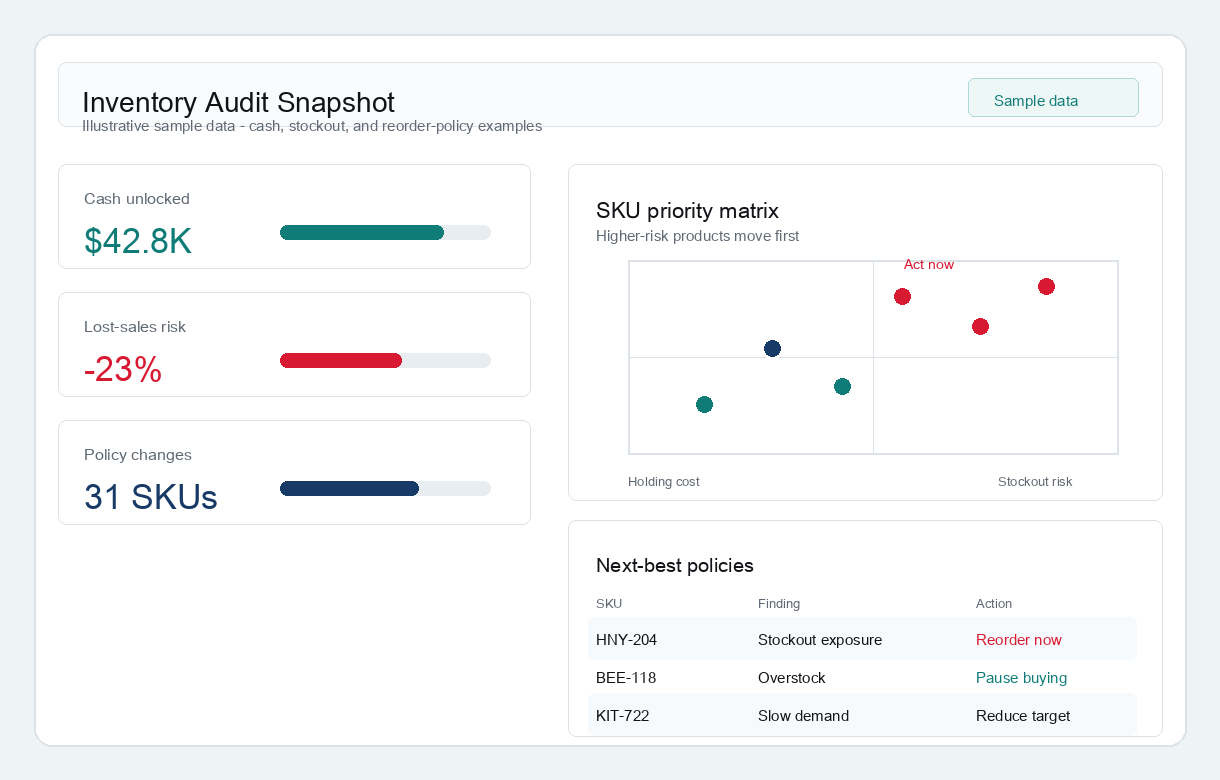Click the Overstock finding
Viewport: 1220px width, 780px height.
pos(792,678)
